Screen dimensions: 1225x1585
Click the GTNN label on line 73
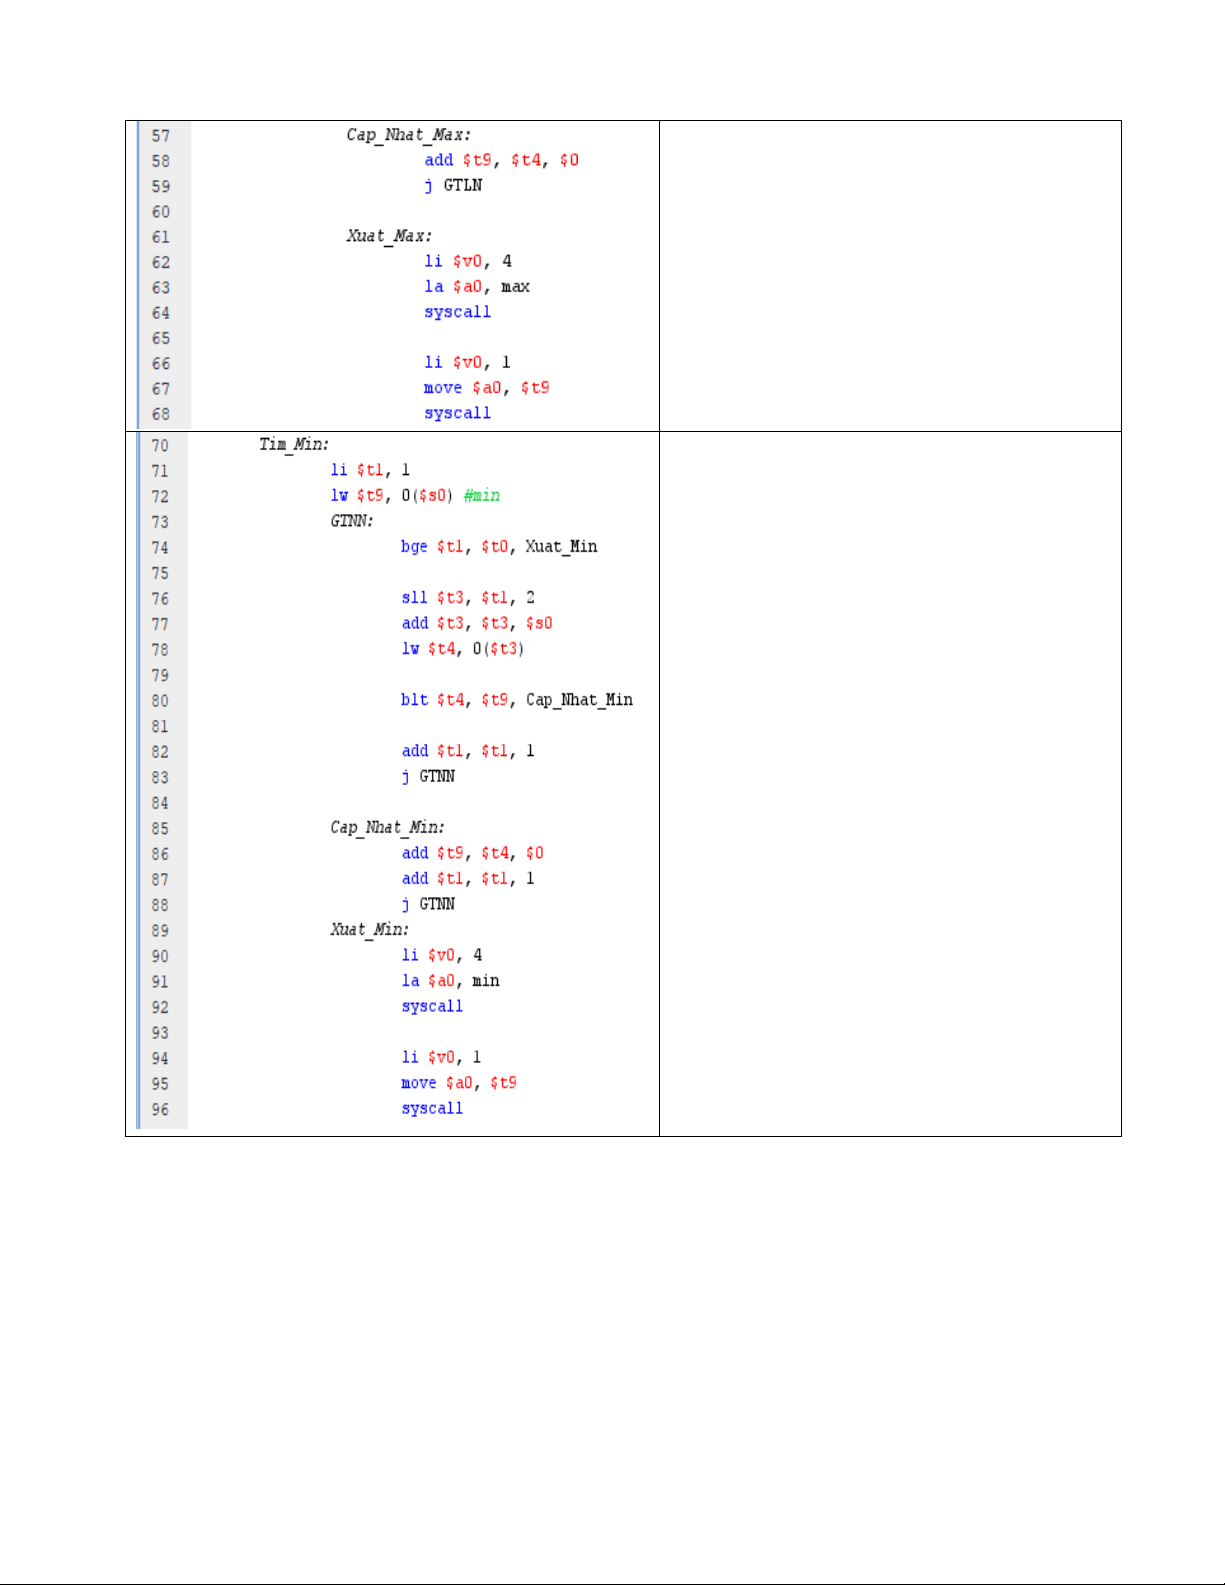352,521
